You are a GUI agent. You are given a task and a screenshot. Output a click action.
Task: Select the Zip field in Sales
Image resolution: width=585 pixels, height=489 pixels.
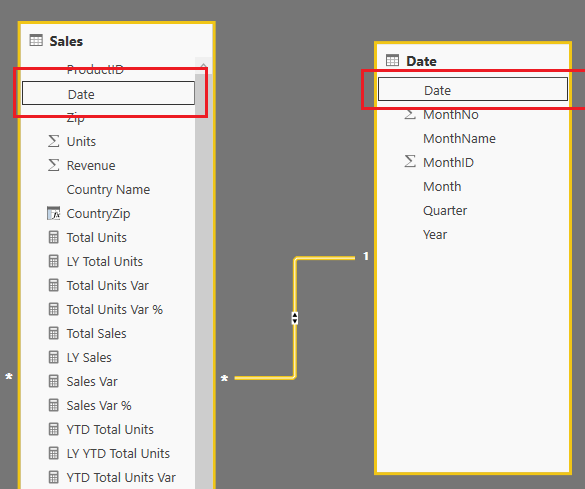coord(75,117)
